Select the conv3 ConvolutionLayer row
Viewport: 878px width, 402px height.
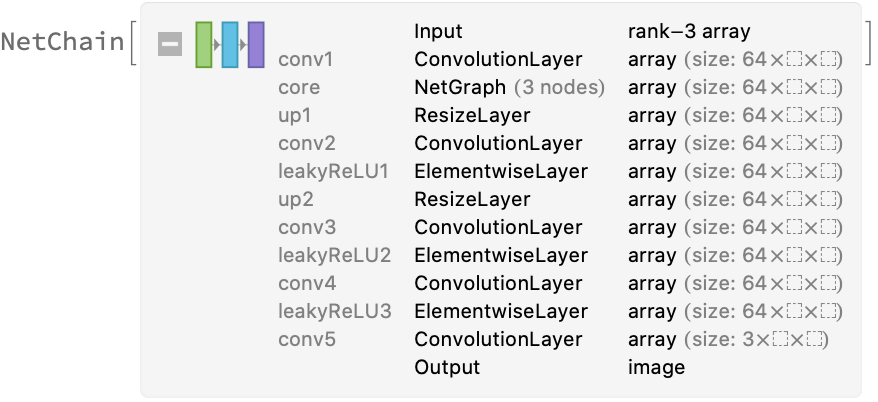click(498, 227)
